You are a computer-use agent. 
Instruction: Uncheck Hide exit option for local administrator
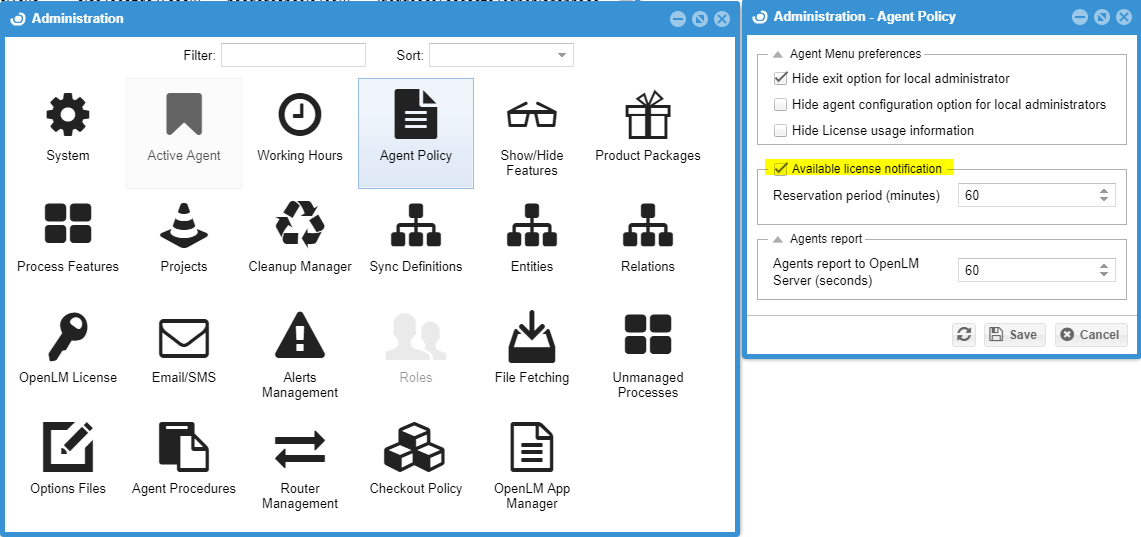tap(781, 78)
